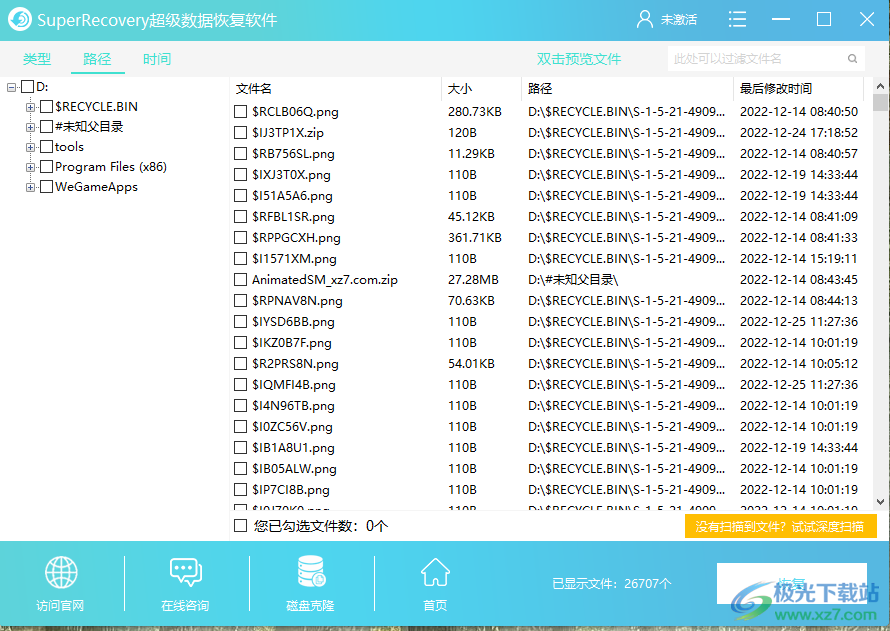
Task: Click the file list scrollbar down arrow
Action: point(880,502)
